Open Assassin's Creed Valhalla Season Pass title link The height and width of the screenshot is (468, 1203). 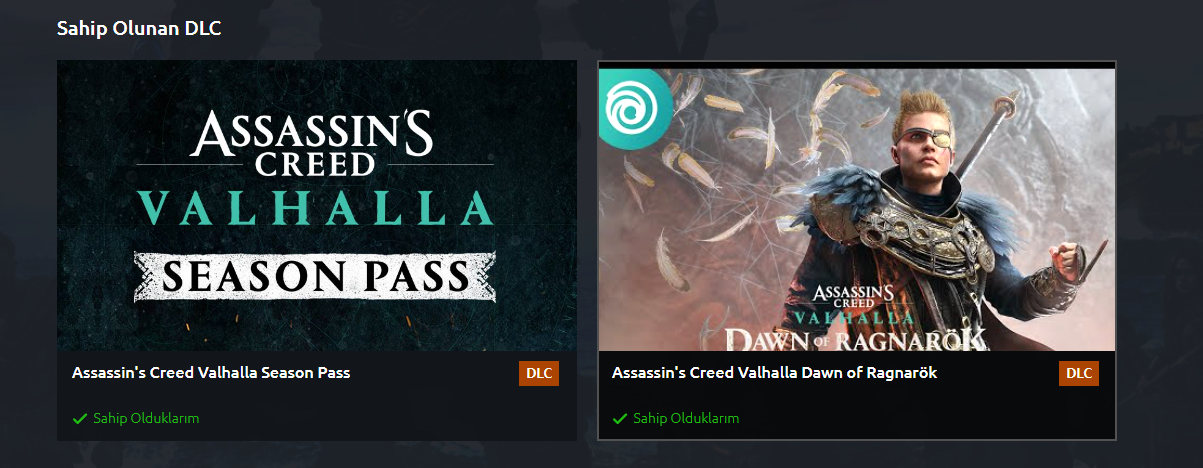pyautogui.click(x=211, y=373)
